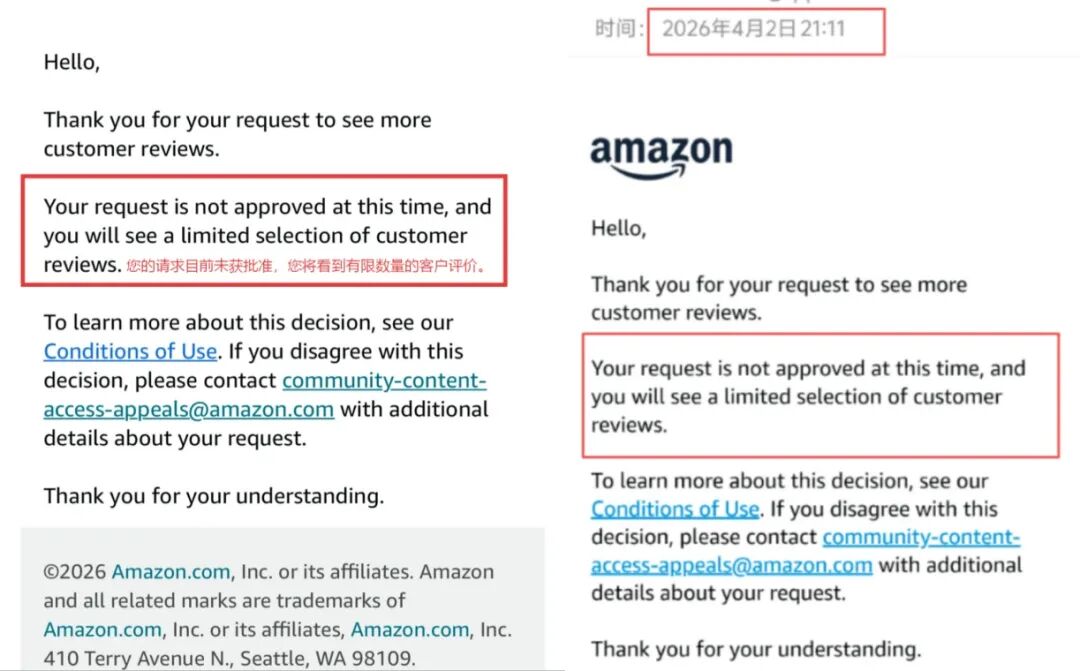This screenshot has height=671, width=1080.
Task: Open footer Amazon.com link directly above "Seattle, WA 98109"
Action: [409, 630]
